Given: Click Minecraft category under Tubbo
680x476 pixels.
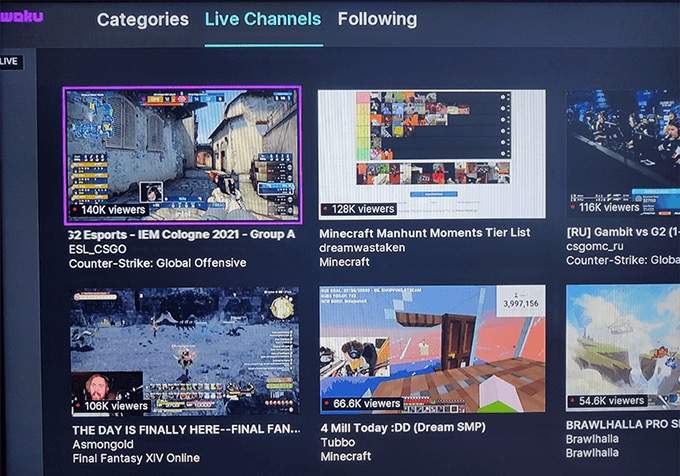Looking at the screenshot, I should point(346,456).
